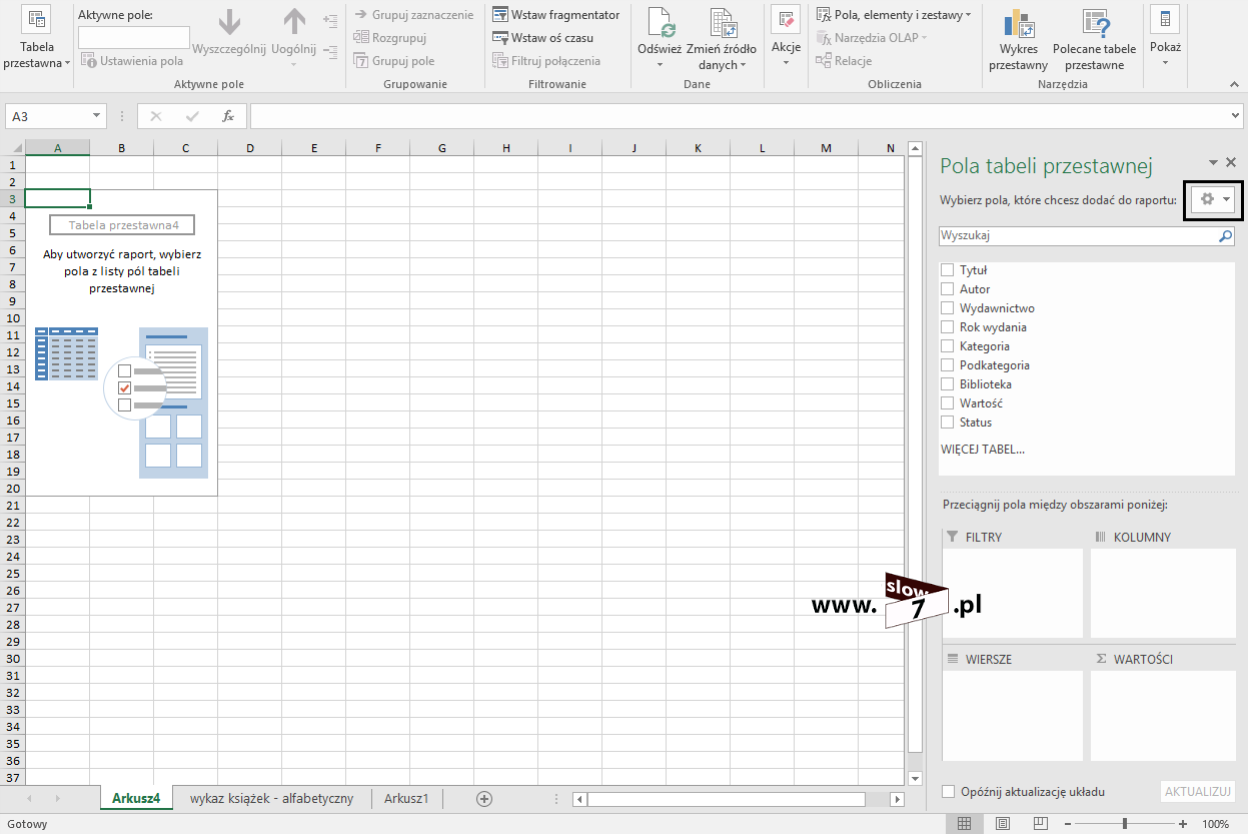The image size is (1248, 834).
Task: Click Narzędzia OLAP command
Action: [872, 38]
